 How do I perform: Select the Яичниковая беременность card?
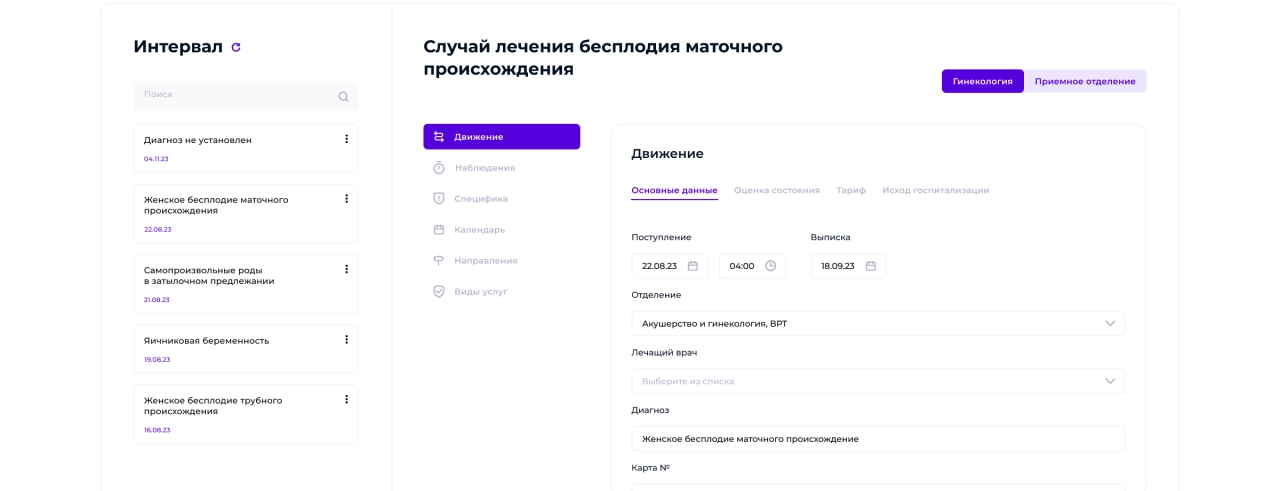[x=246, y=349]
